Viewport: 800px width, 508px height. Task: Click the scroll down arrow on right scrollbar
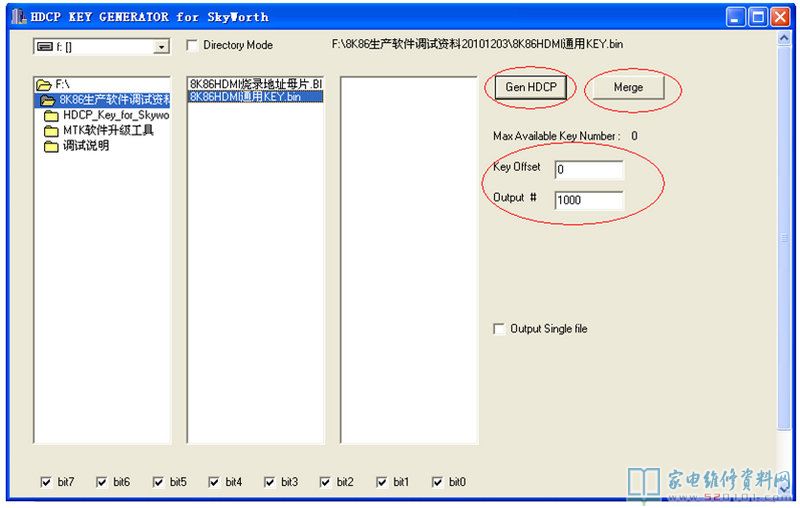click(784, 490)
